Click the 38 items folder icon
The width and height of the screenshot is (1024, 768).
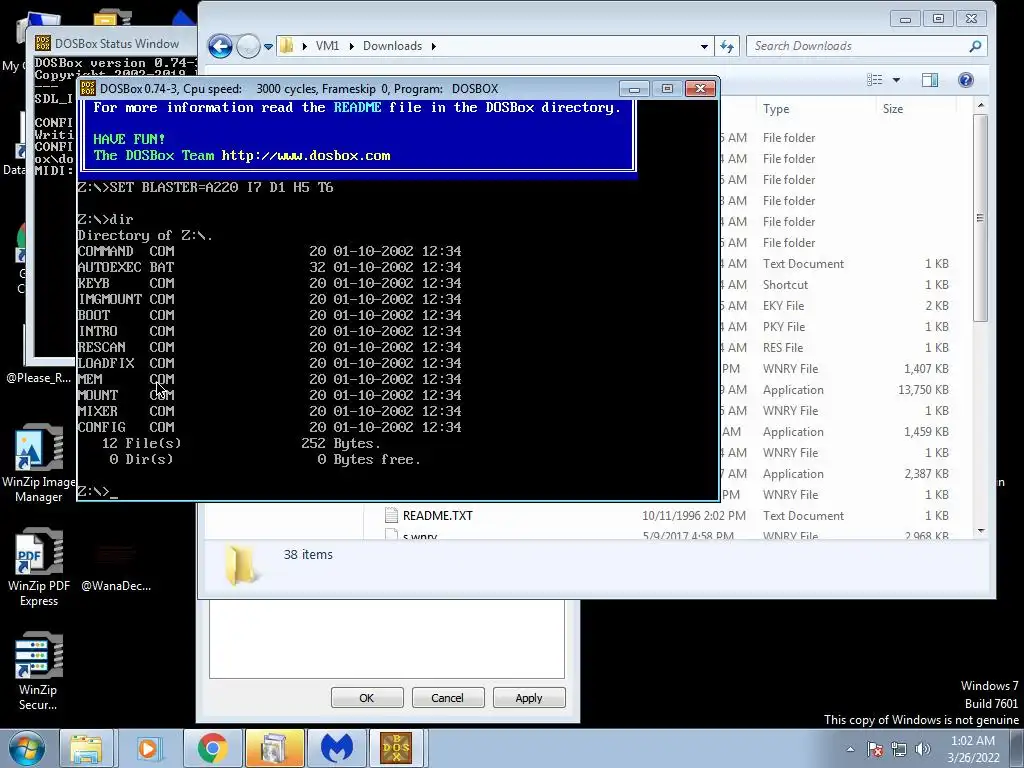click(242, 565)
